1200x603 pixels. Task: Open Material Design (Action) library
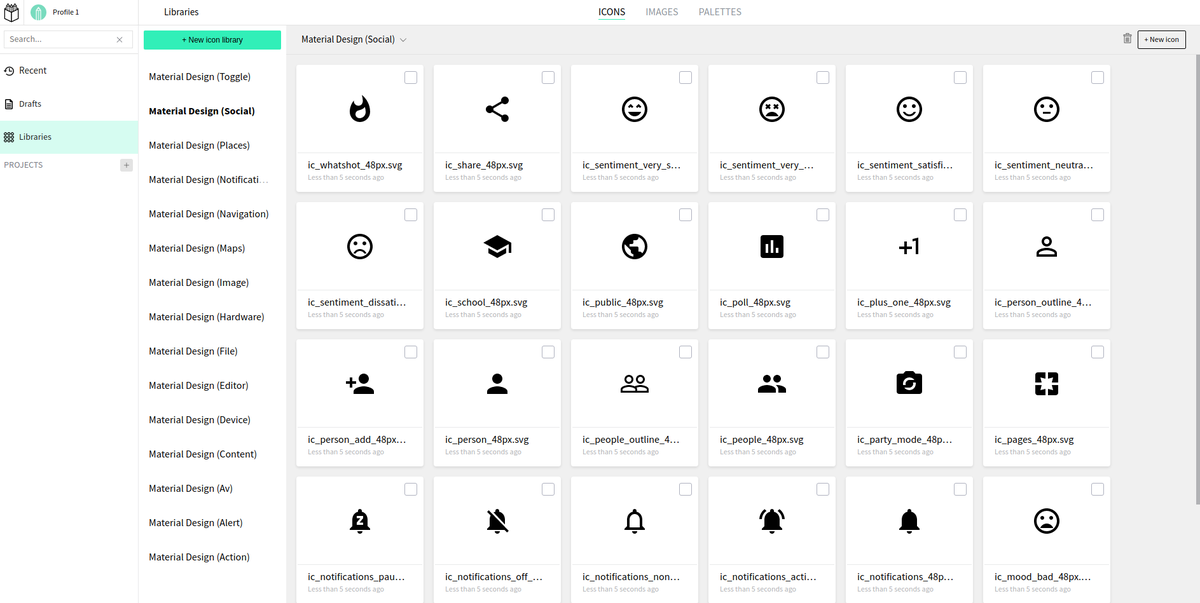tap(199, 558)
